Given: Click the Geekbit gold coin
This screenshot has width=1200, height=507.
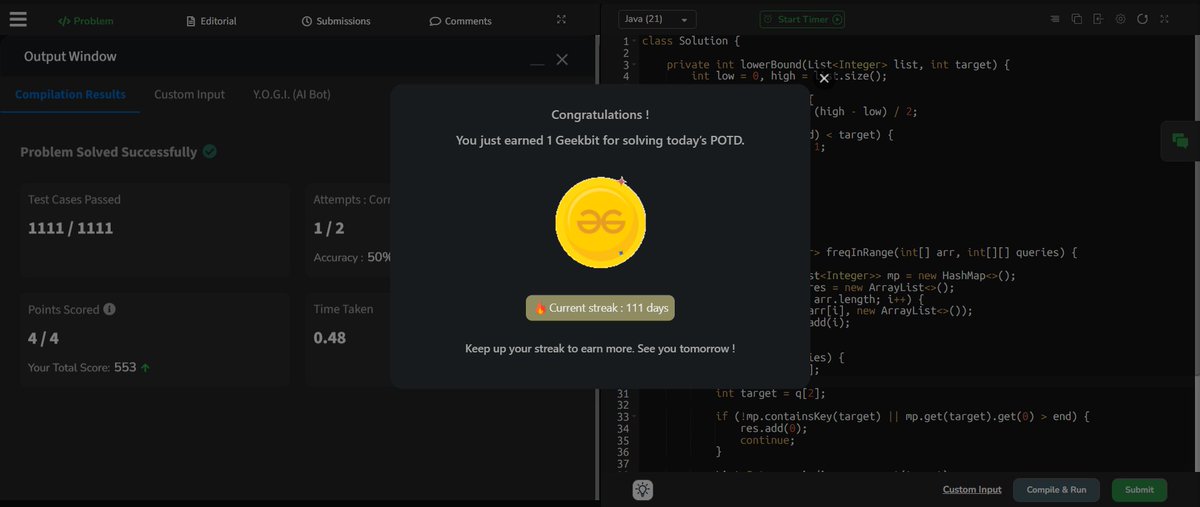Looking at the screenshot, I should (600, 223).
